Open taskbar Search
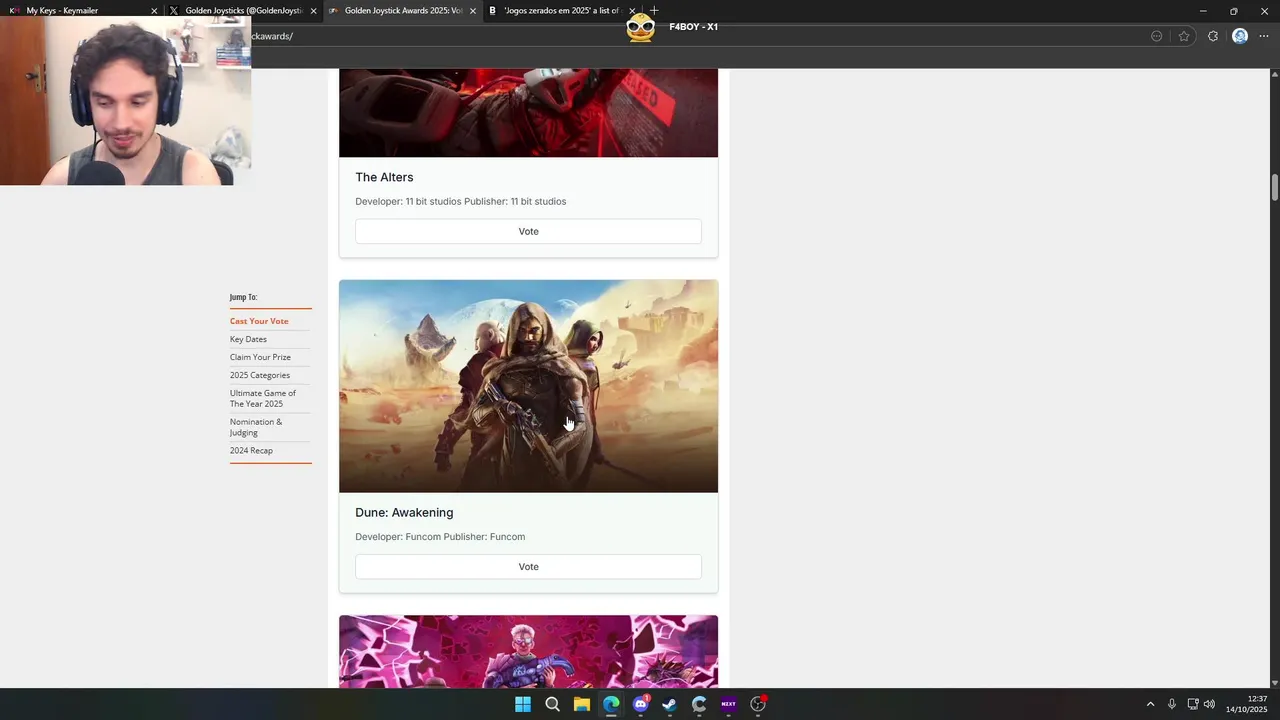The height and width of the screenshot is (720, 1280). coord(552,704)
